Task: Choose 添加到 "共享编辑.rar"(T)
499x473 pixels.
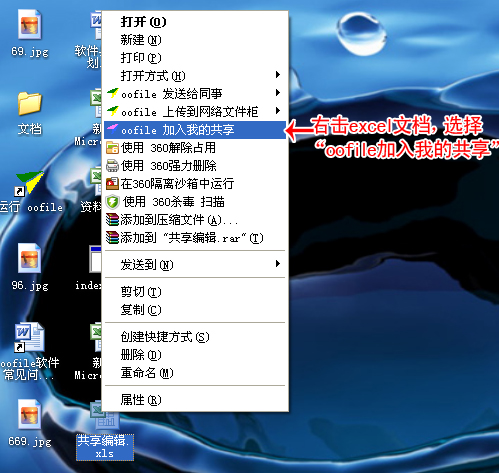Action: 195,238
